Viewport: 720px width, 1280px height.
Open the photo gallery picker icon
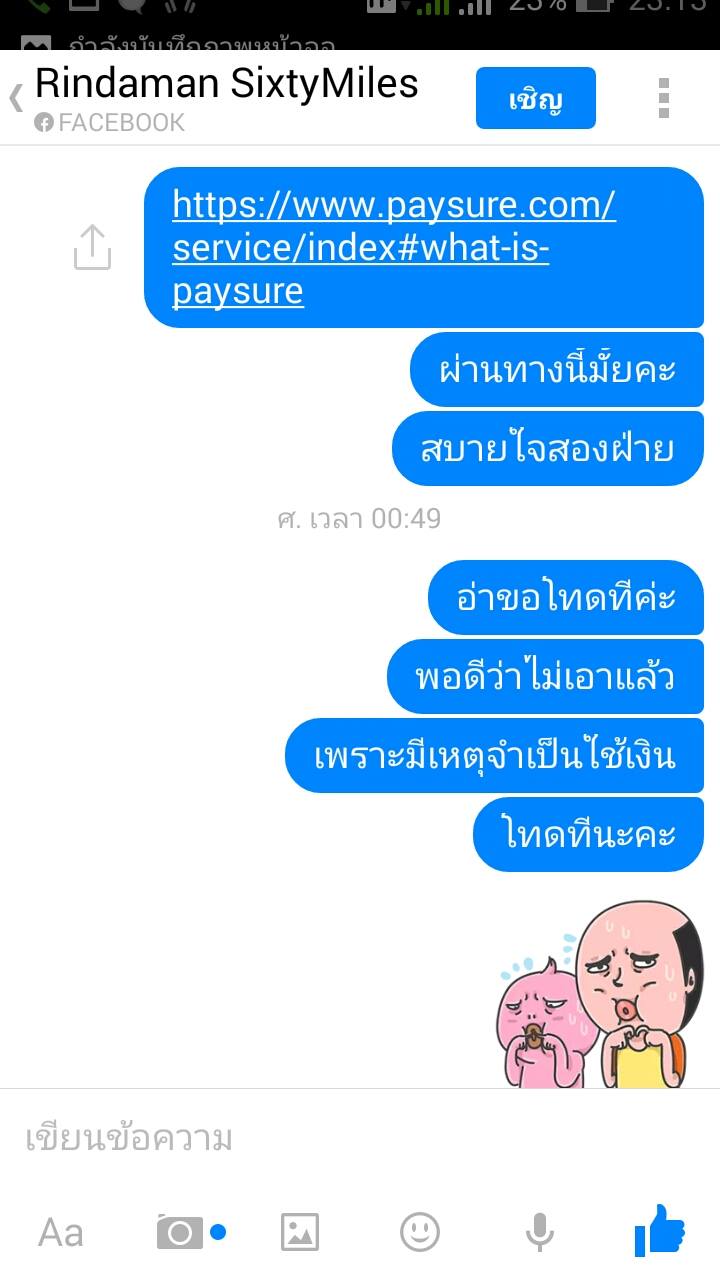pyautogui.click(x=300, y=1232)
